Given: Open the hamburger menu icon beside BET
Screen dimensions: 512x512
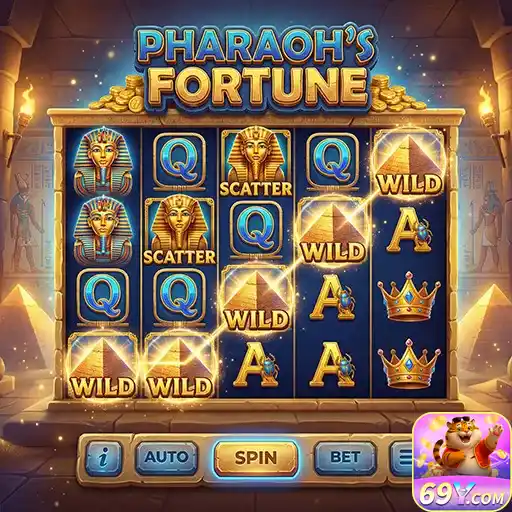Looking at the screenshot, I should tap(402, 458).
